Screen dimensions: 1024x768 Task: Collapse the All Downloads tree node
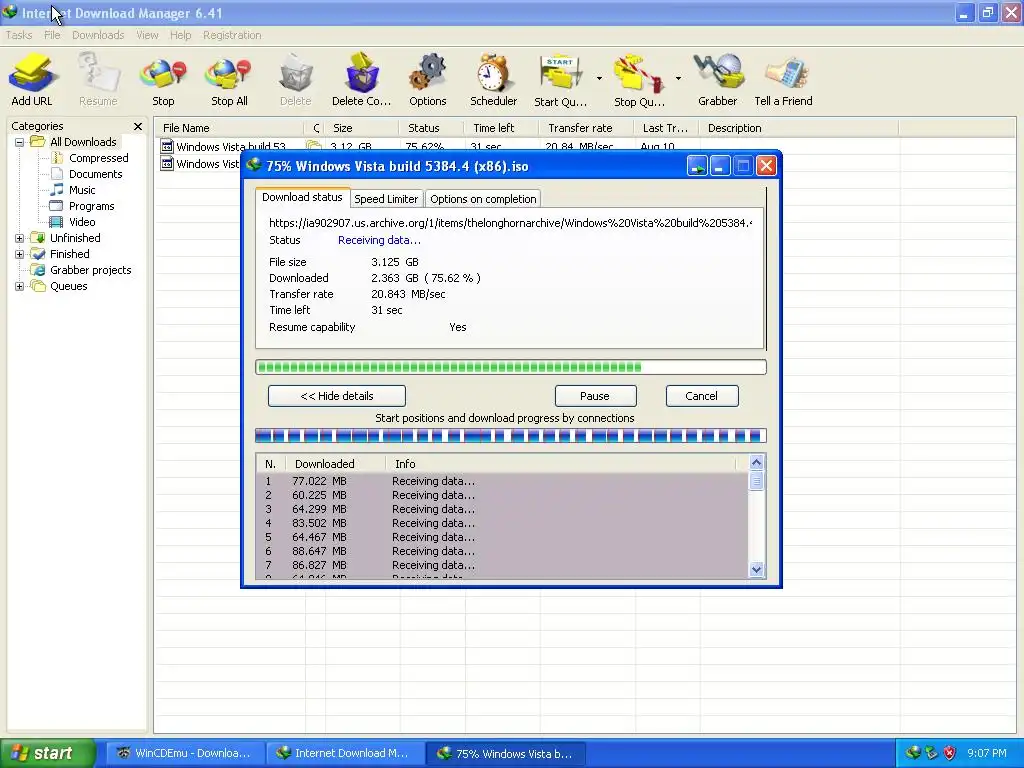pos(20,142)
